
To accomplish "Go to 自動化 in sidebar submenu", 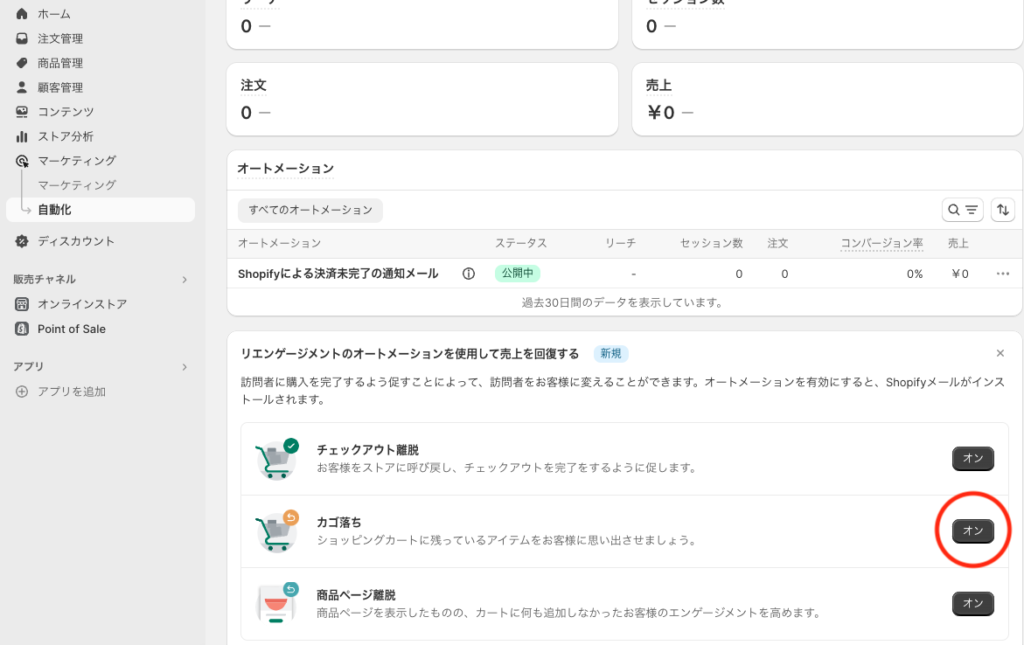I will 55,210.
